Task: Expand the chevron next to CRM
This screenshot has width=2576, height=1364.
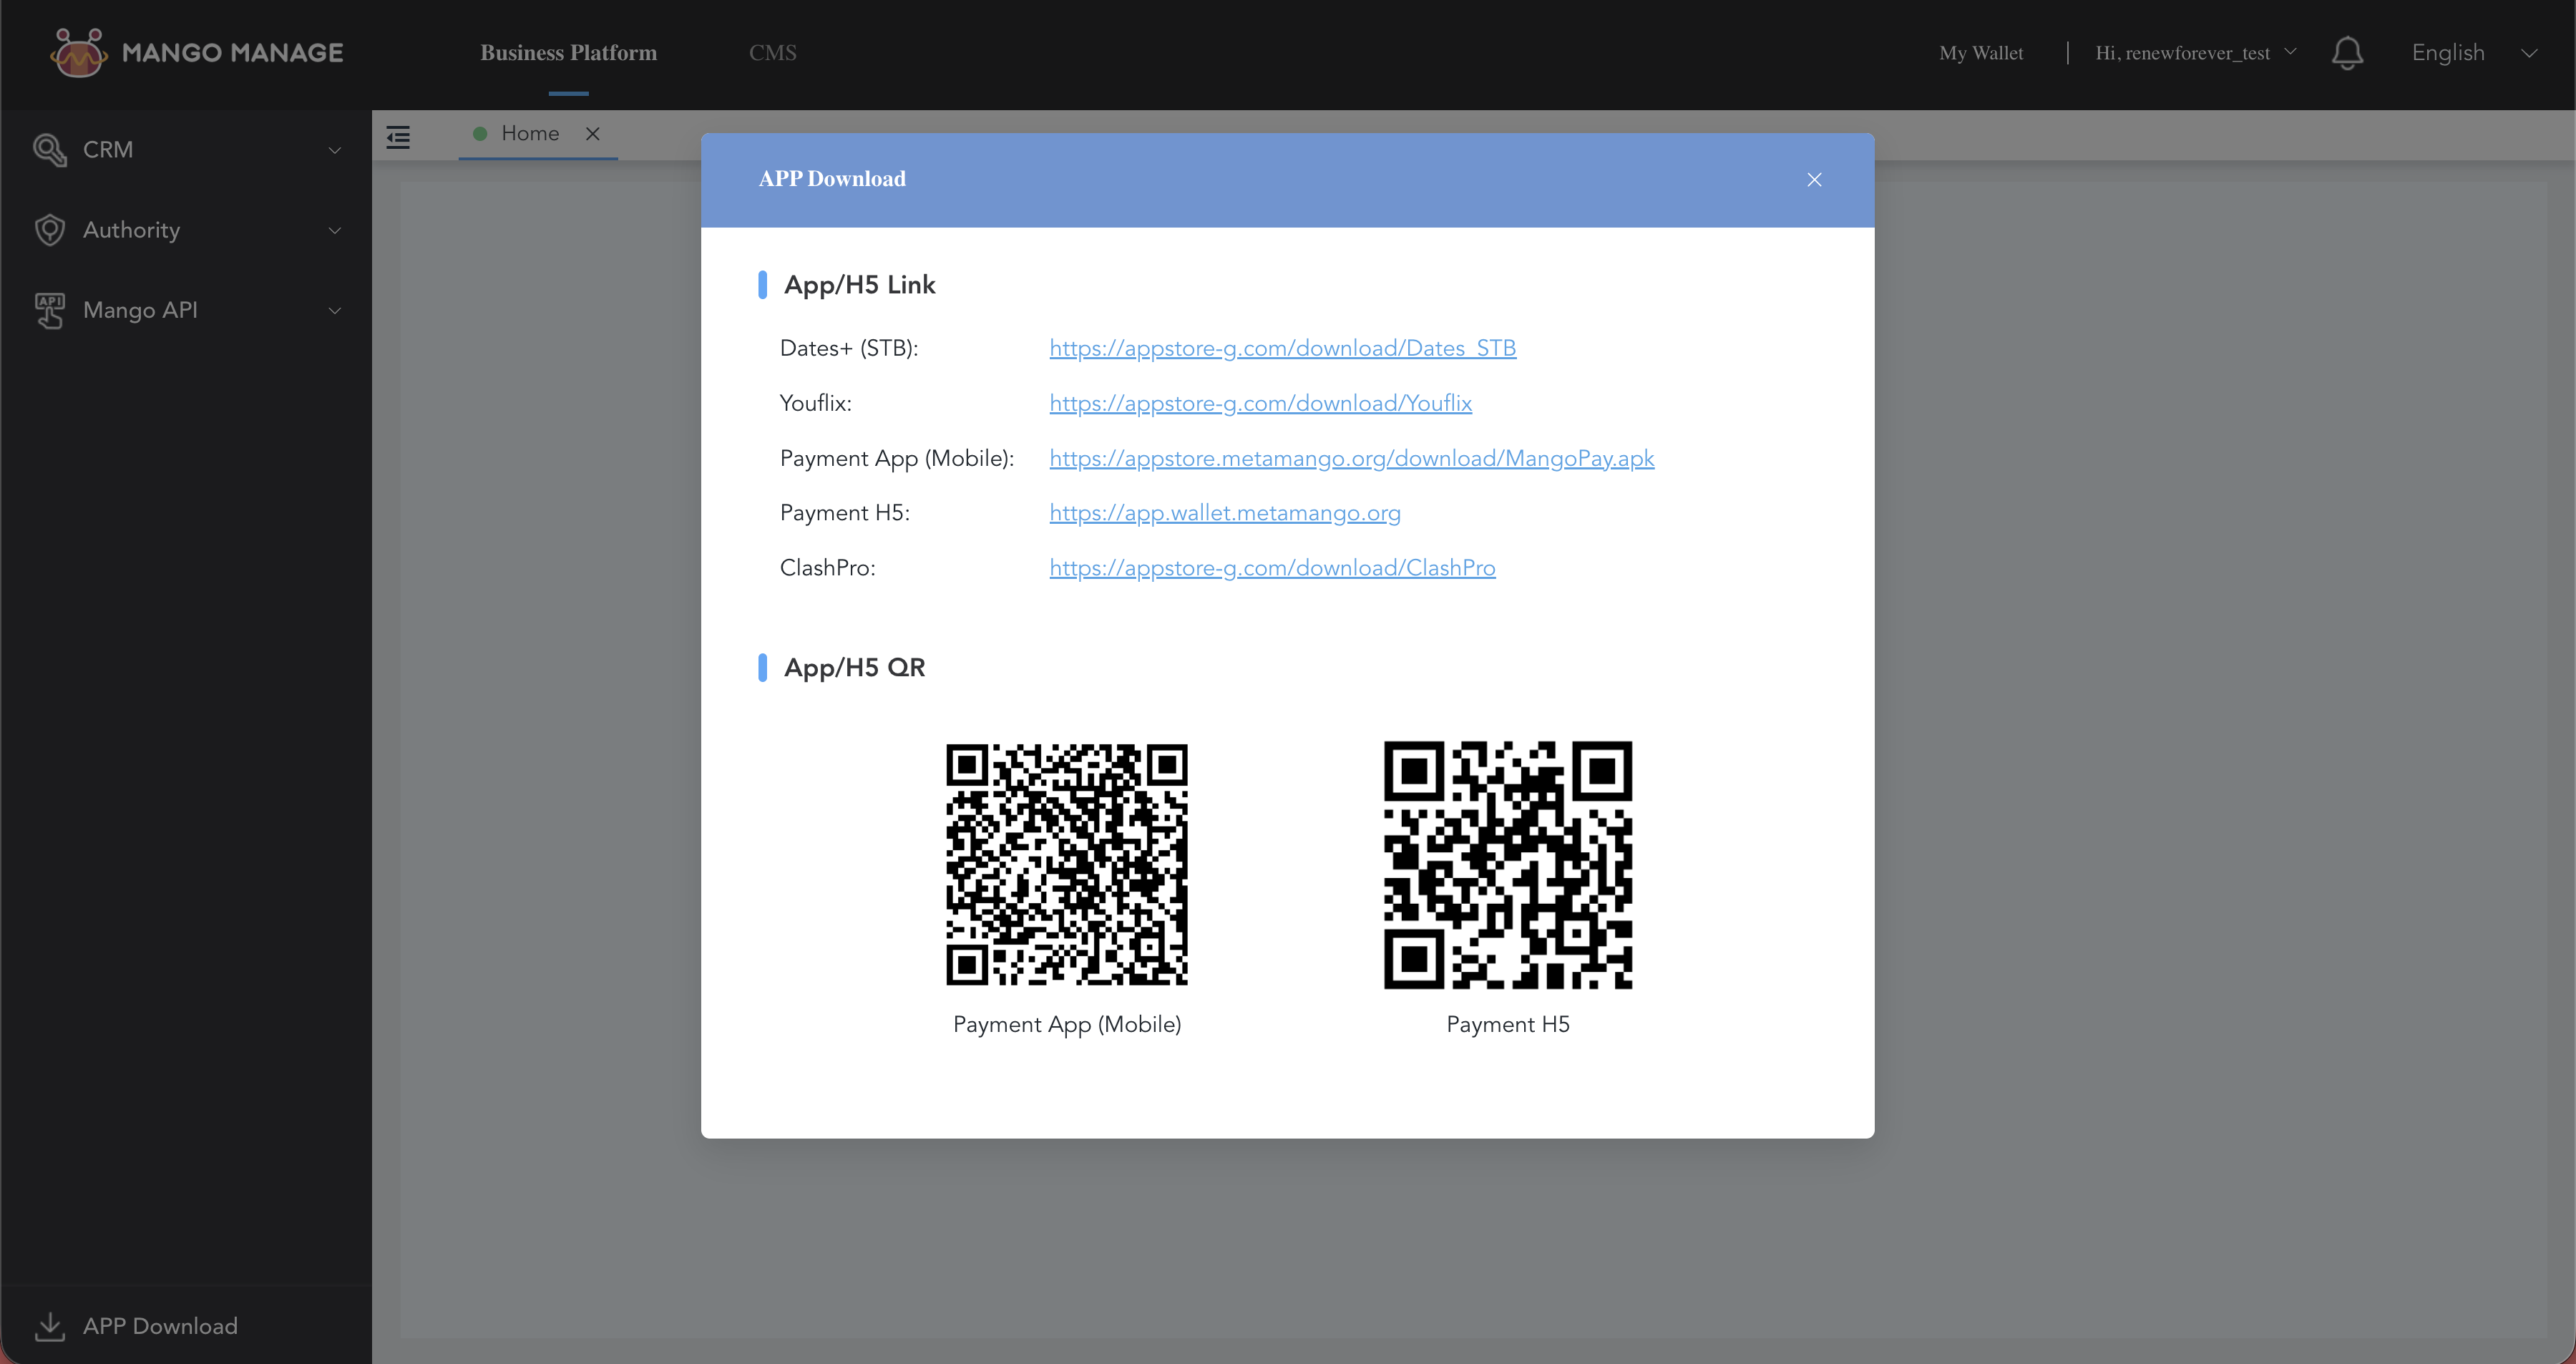Action: (x=335, y=150)
